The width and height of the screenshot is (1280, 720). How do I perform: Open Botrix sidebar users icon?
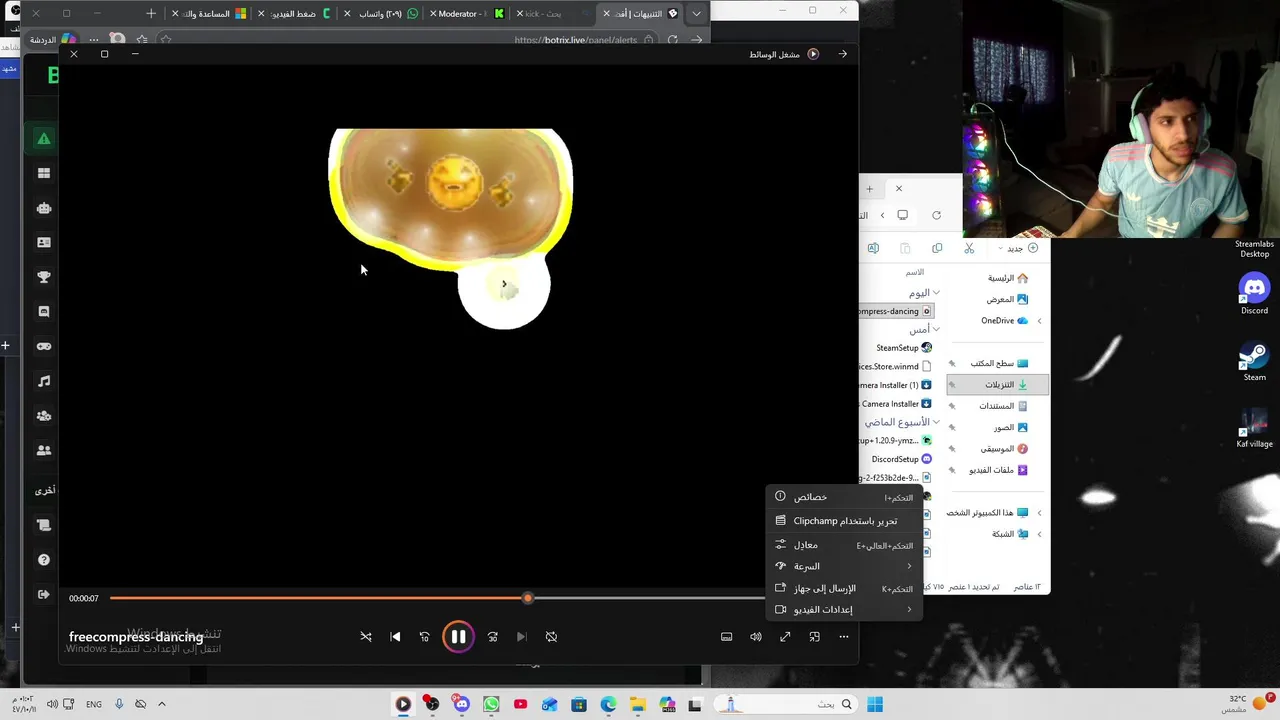coord(44,450)
